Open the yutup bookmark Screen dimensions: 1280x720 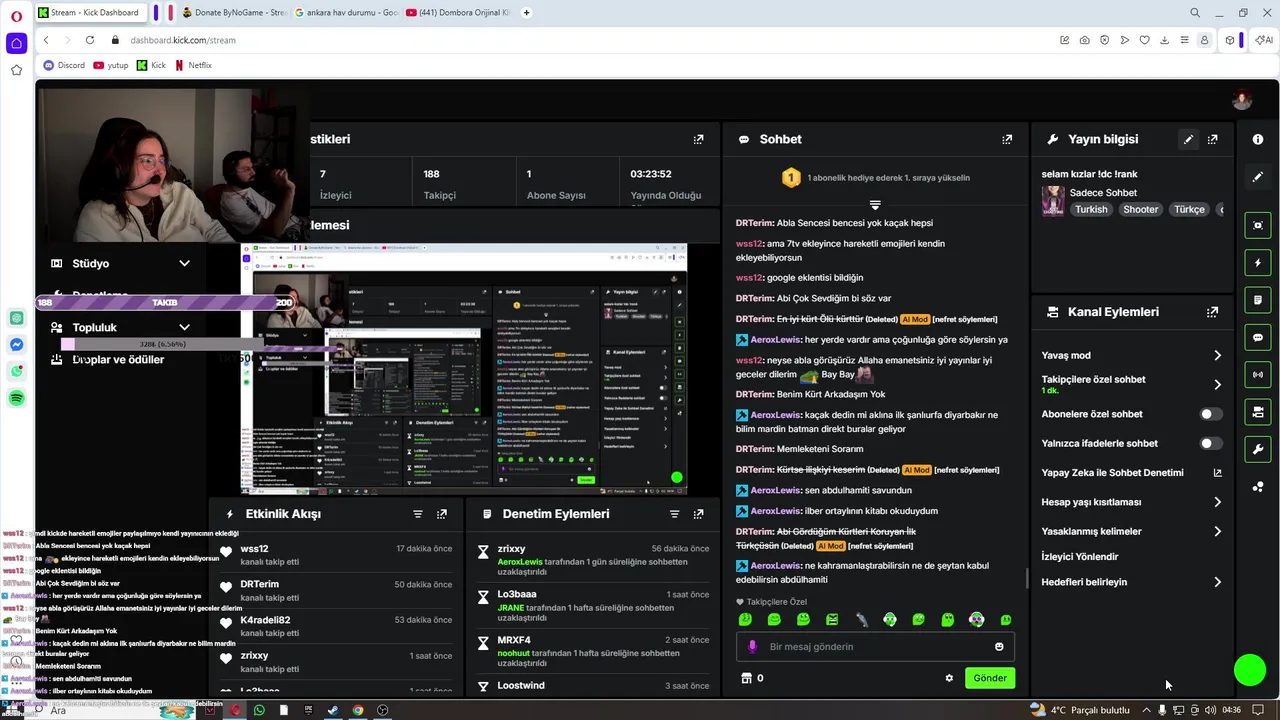(x=111, y=65)
